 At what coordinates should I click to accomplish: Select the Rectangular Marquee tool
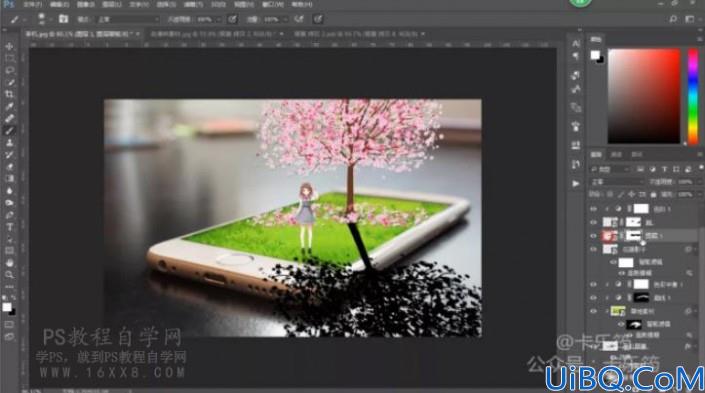(9, 58)
